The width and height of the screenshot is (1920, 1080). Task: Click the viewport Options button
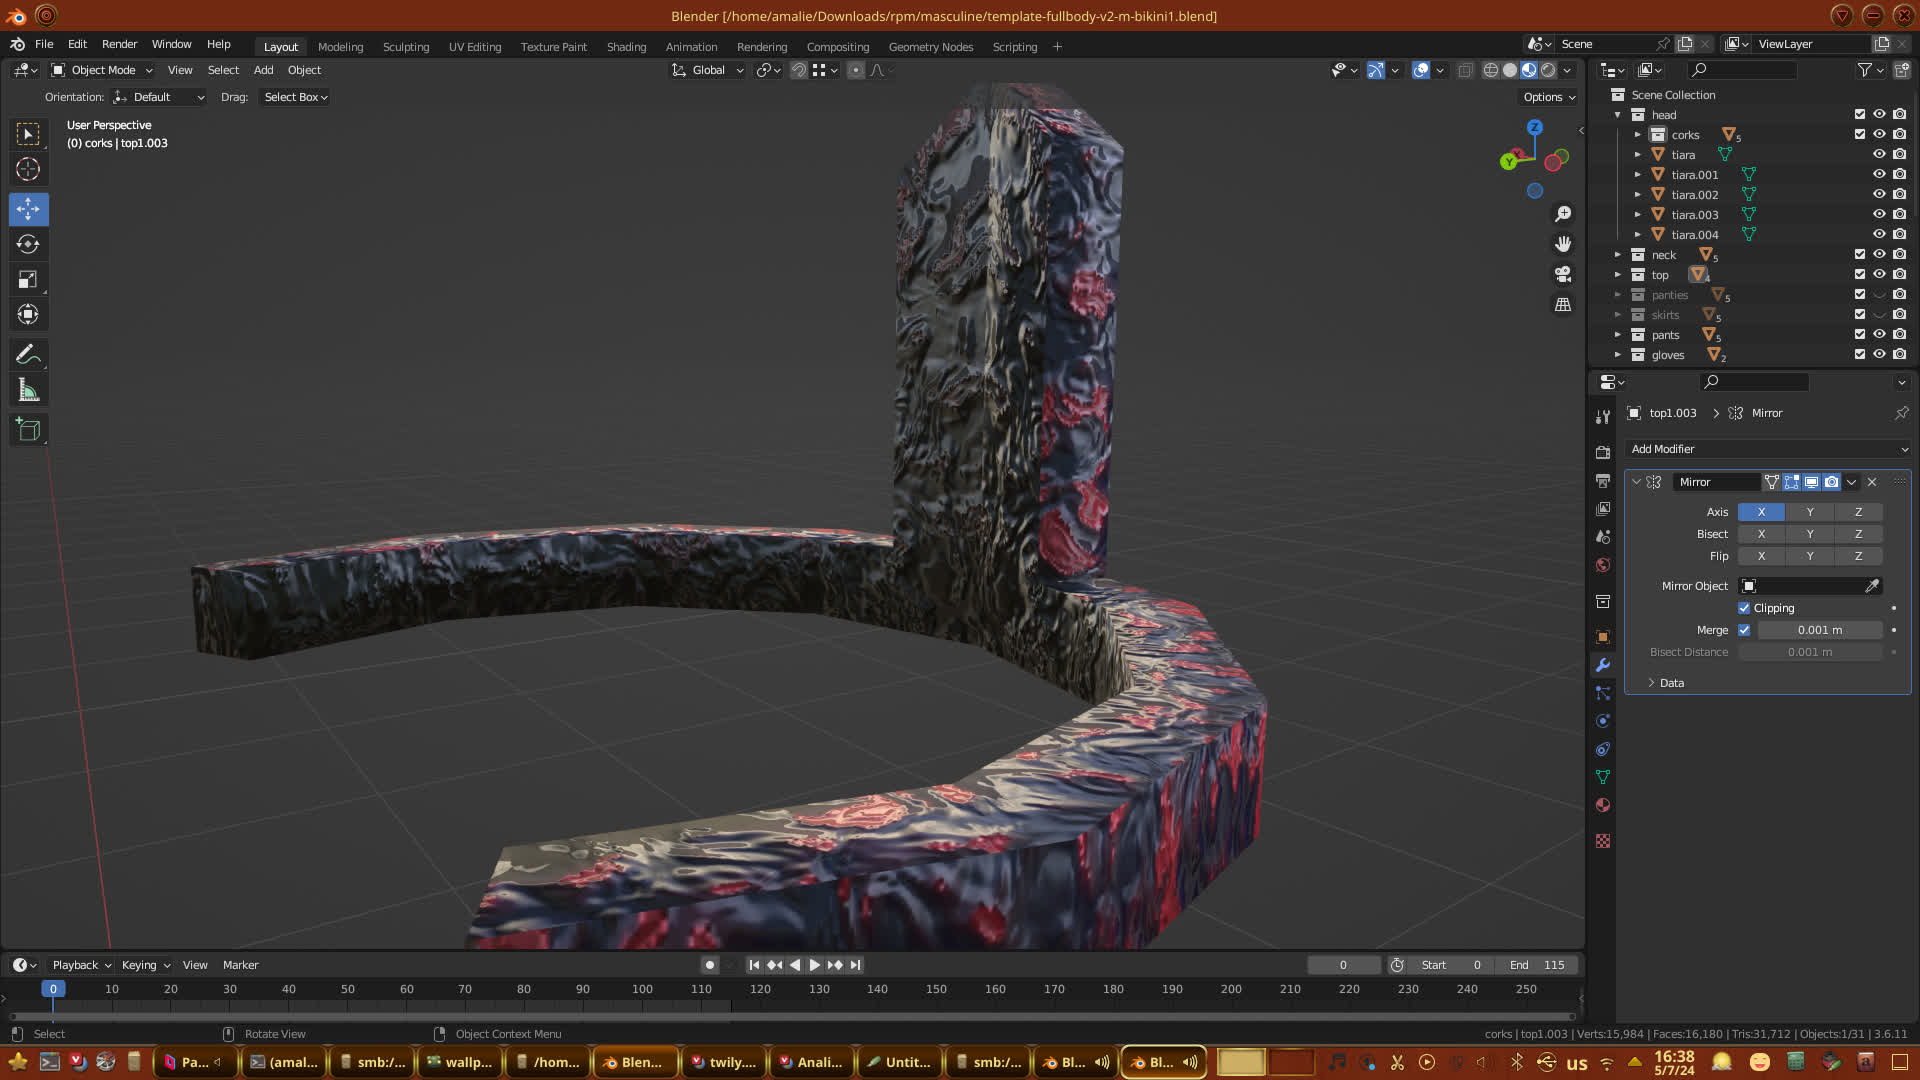click(x=1548, y=97)
